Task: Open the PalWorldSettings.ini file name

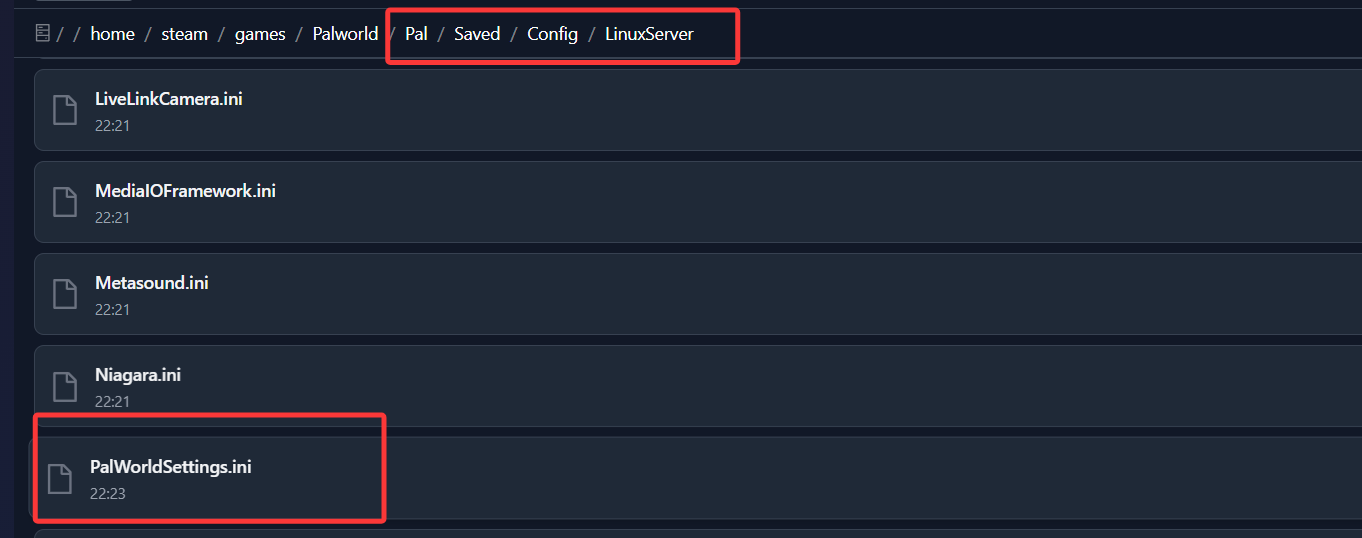Action: pyautogui.click(x=170, y=467)
